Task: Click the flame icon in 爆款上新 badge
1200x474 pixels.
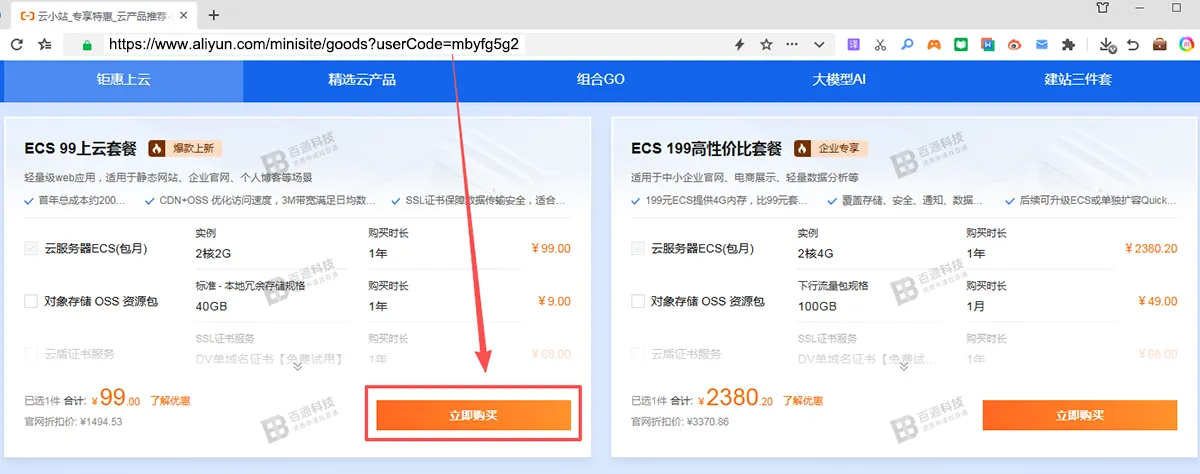Action: (x=157, y=148)
